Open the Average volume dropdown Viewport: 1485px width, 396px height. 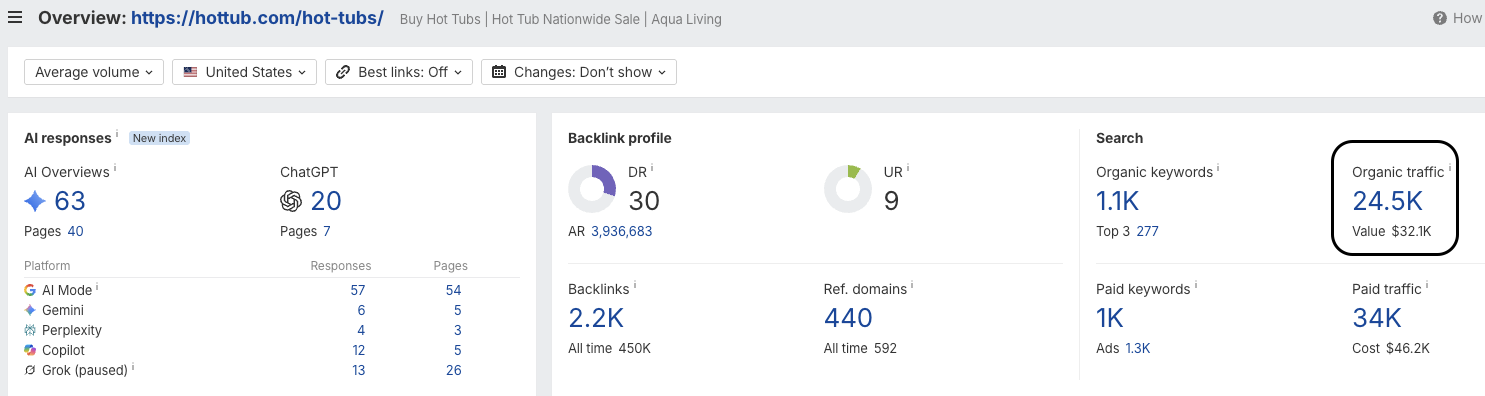coord(94,72)
